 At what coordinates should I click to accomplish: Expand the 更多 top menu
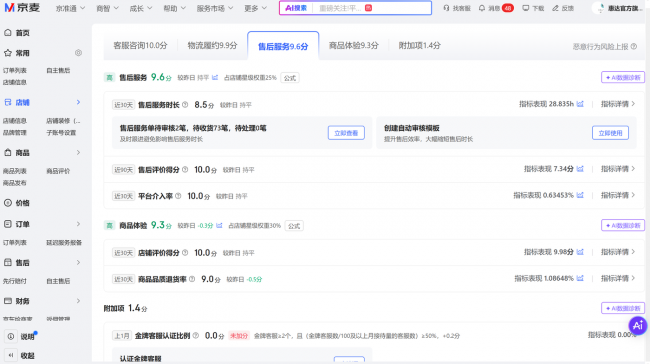(x=255, y=8)
